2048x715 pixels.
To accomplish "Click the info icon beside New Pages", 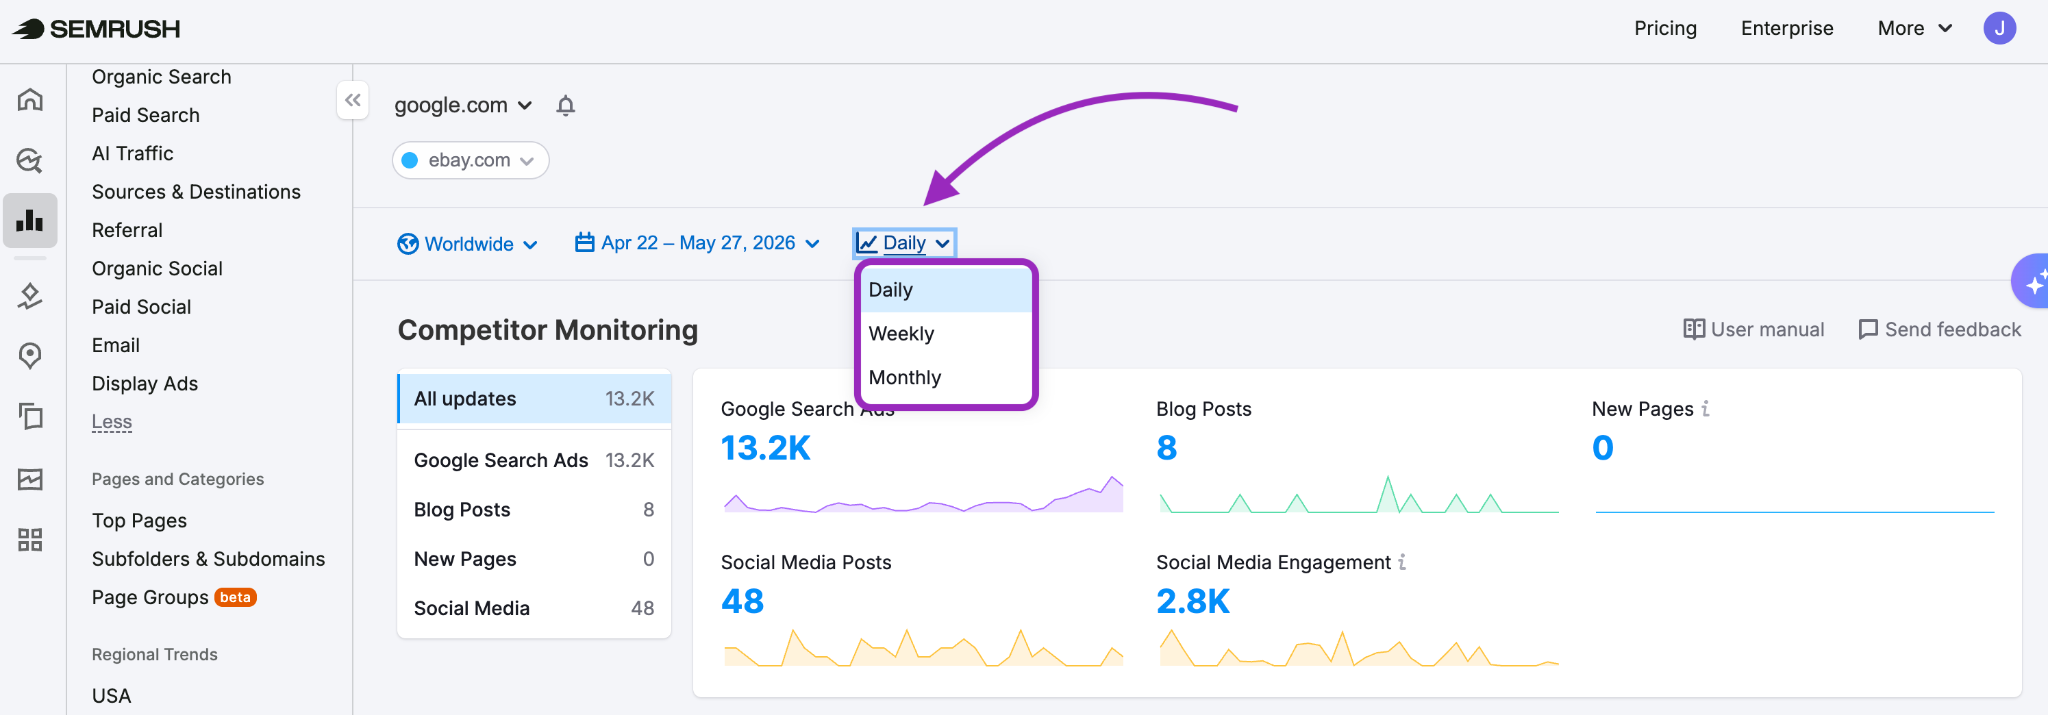I will (1705, 409).
